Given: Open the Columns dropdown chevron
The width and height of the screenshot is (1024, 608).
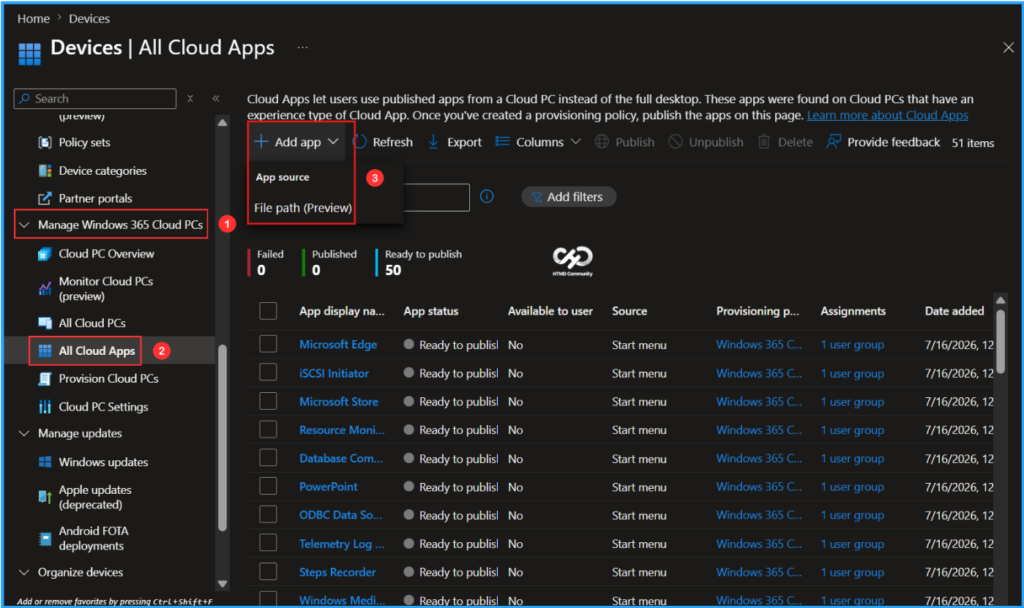Looking at the screenshot, I should (x=575, y=142).
